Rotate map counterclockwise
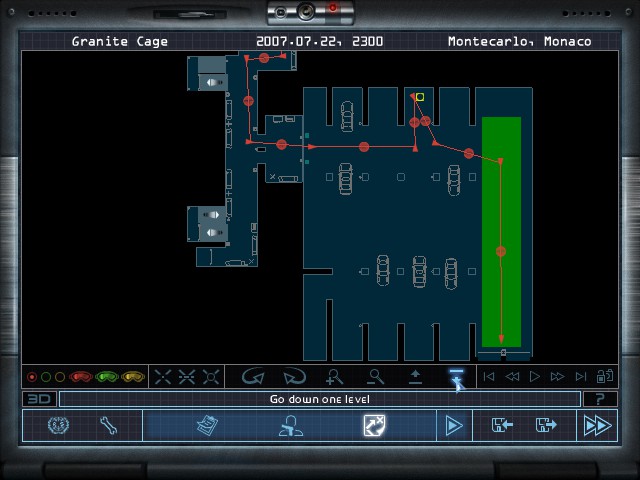This screenshot has height=480, width=640. click(x=254, y=377)
